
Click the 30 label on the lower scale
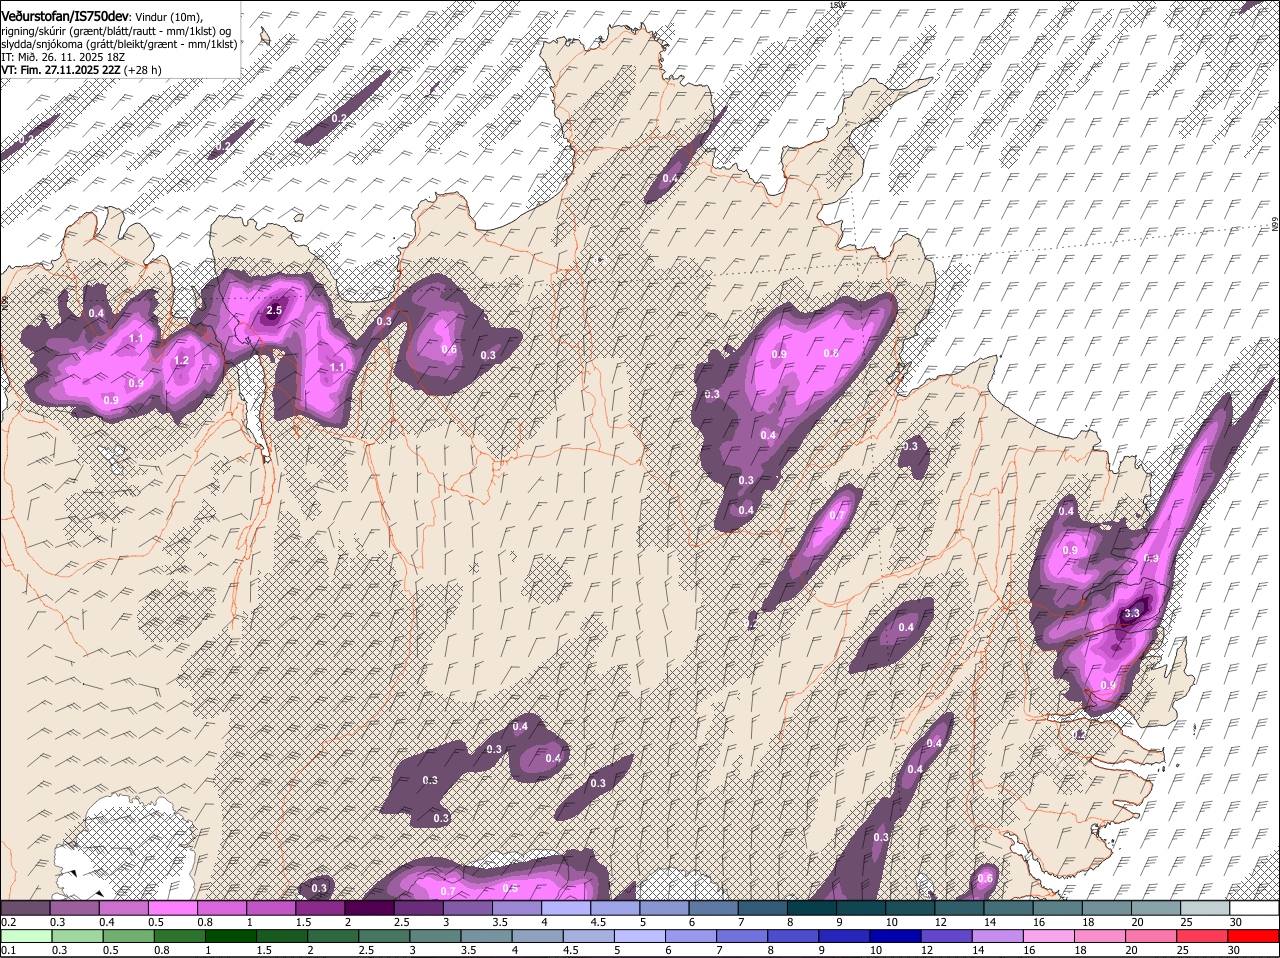(1233, 950)
